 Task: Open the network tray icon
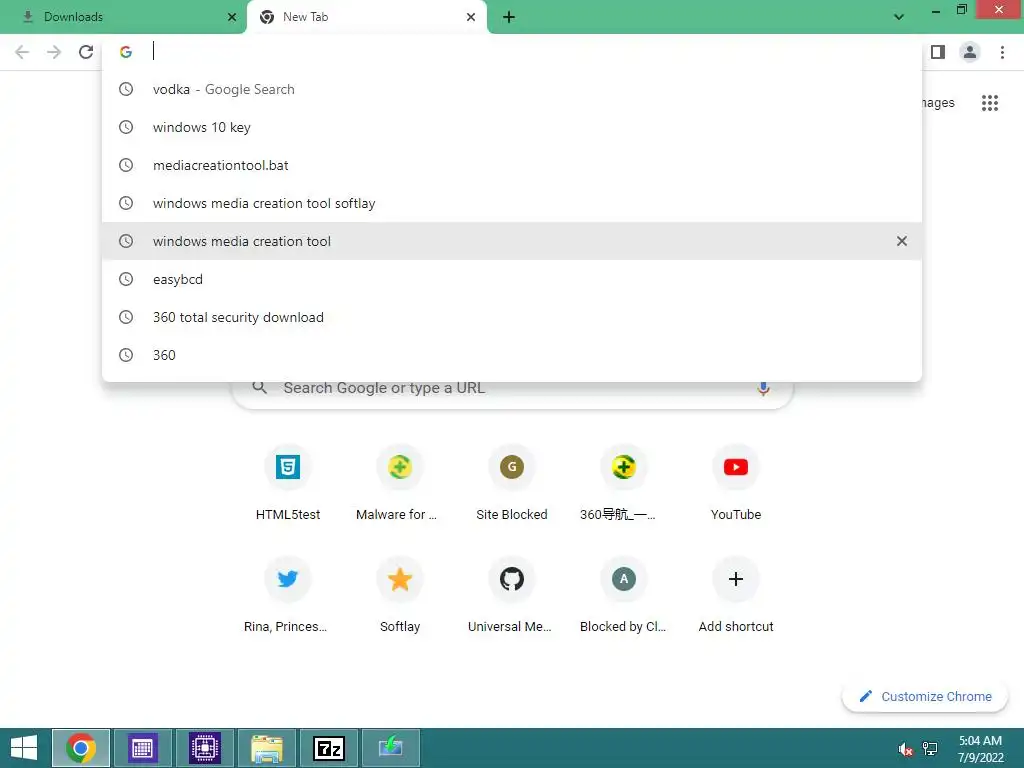click(930, 749)
